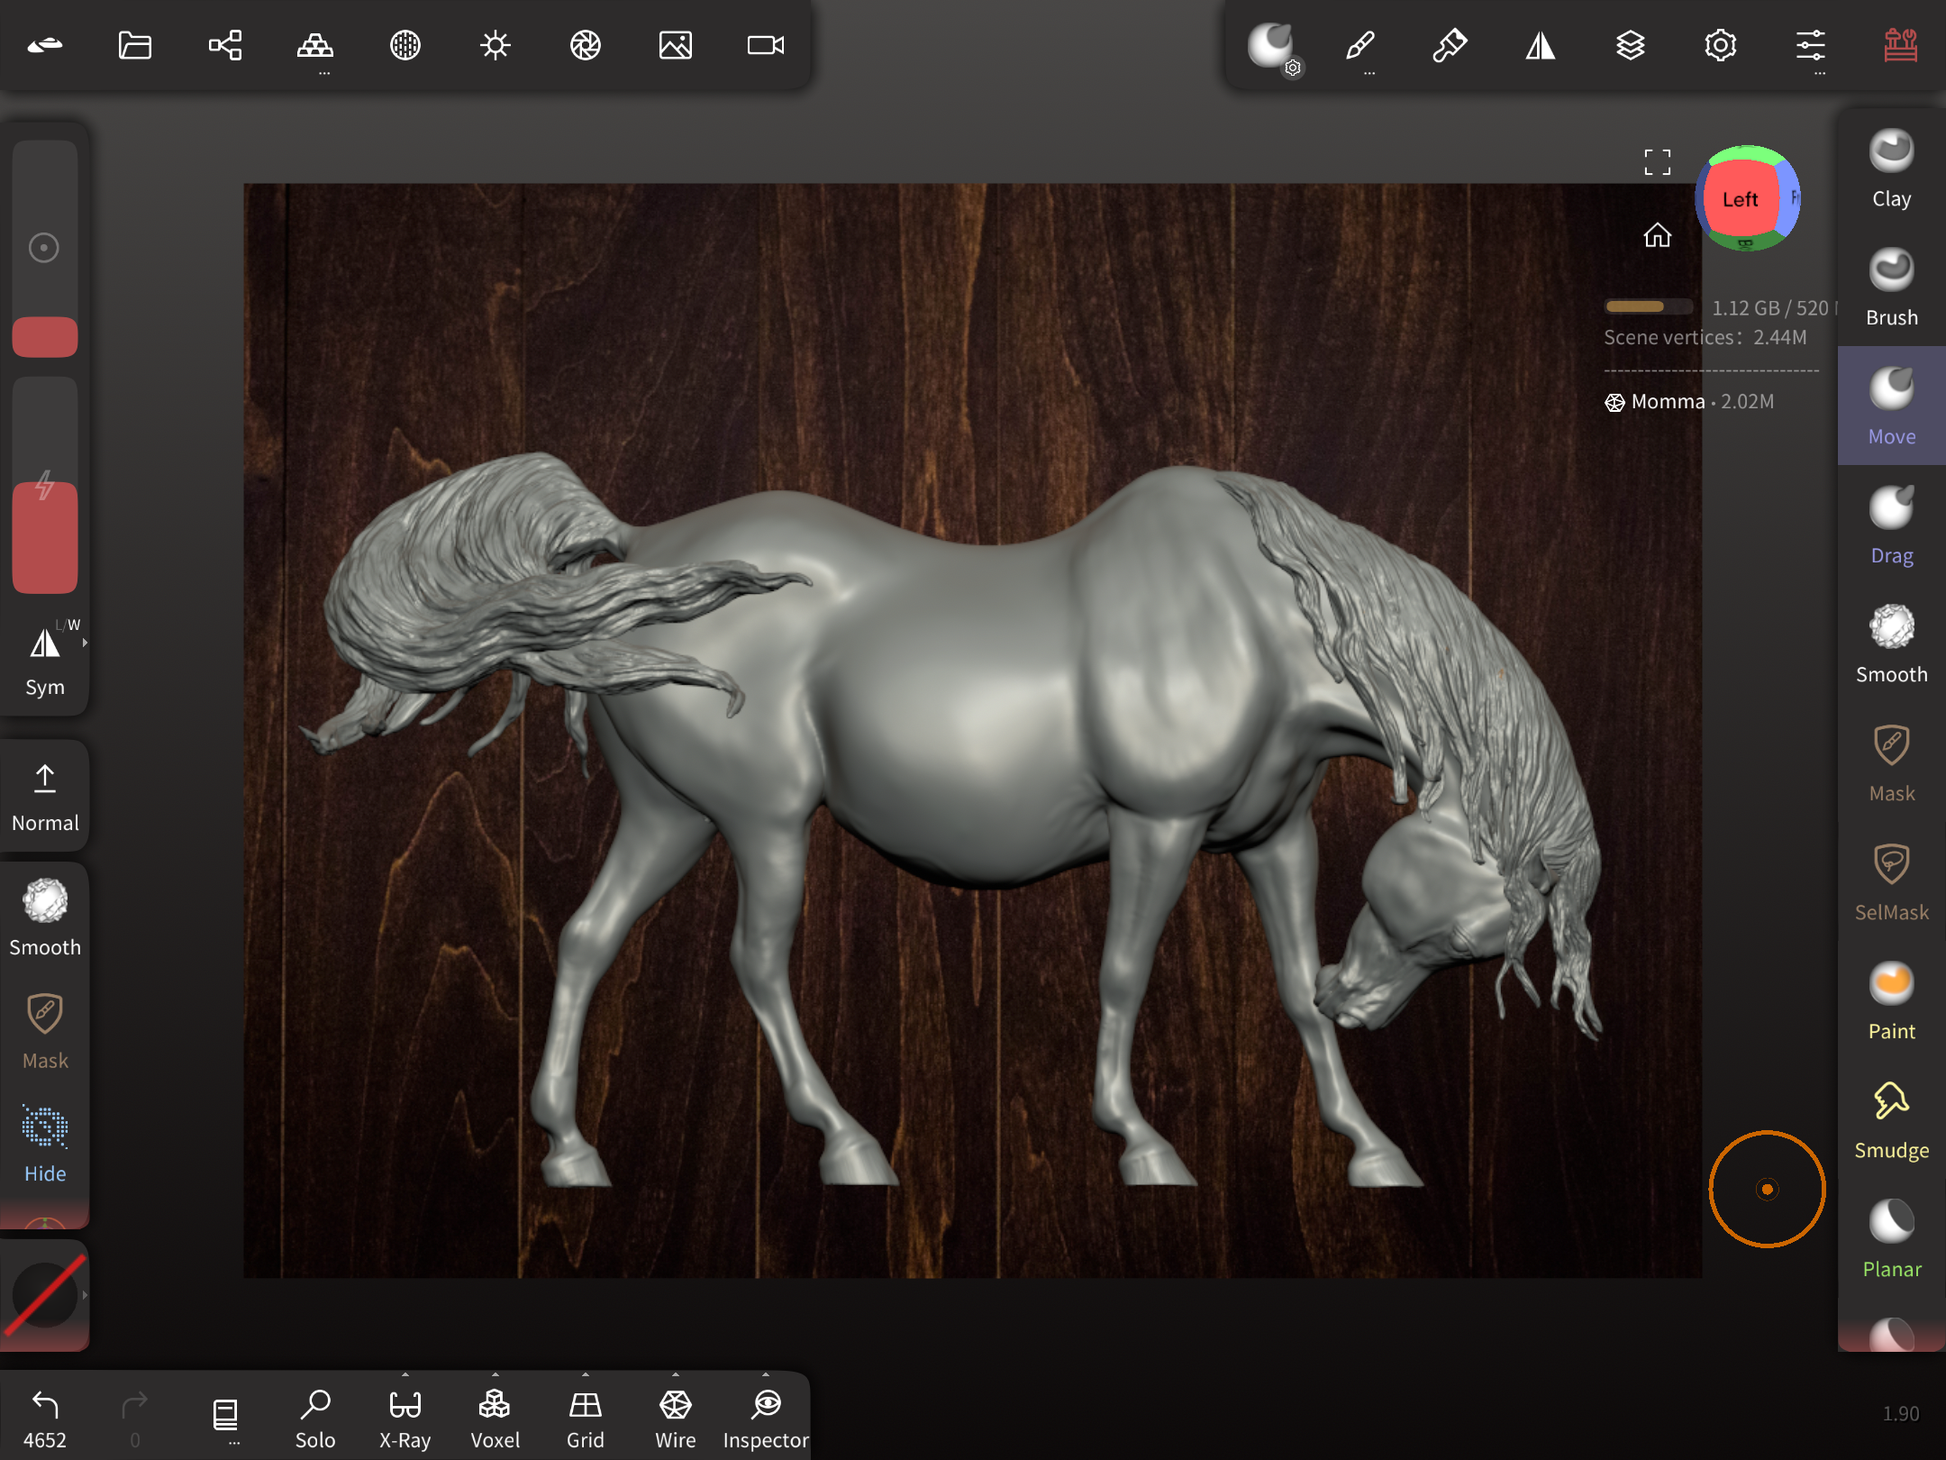Toggle Solo object view

[315, 1416]
